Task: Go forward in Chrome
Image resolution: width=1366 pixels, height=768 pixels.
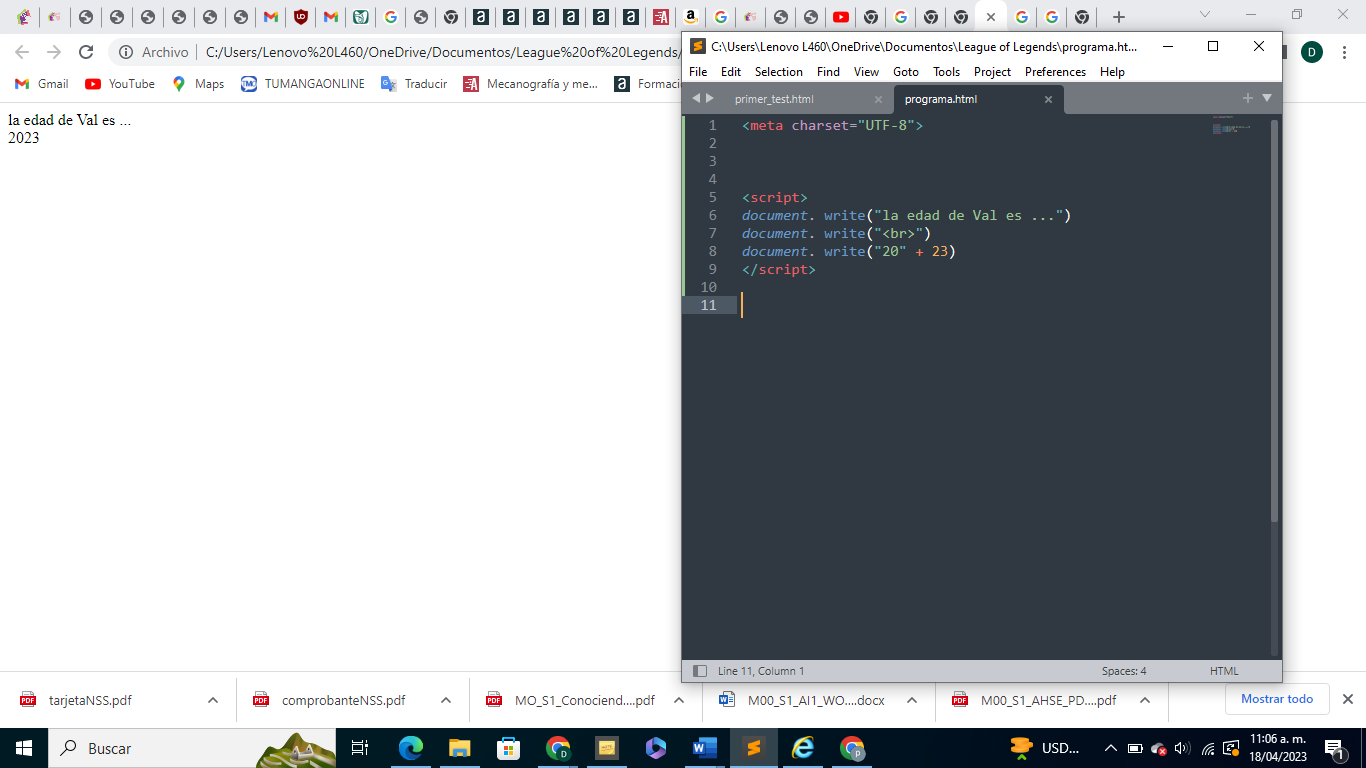Action: click(x=53, y=52)
